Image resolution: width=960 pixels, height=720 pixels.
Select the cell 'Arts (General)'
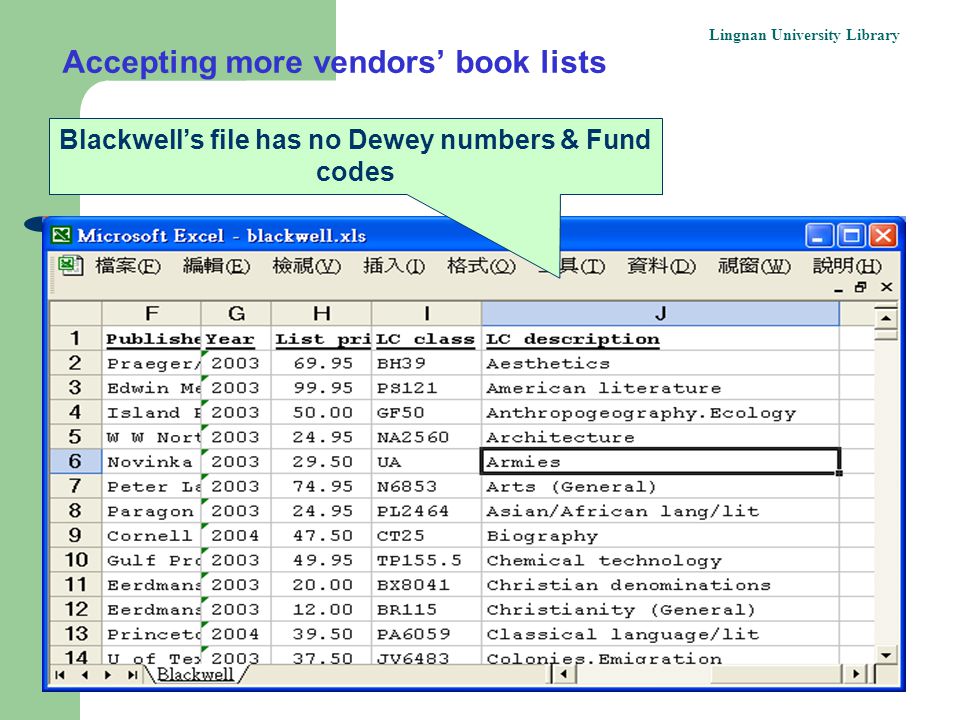click(661, 486)
